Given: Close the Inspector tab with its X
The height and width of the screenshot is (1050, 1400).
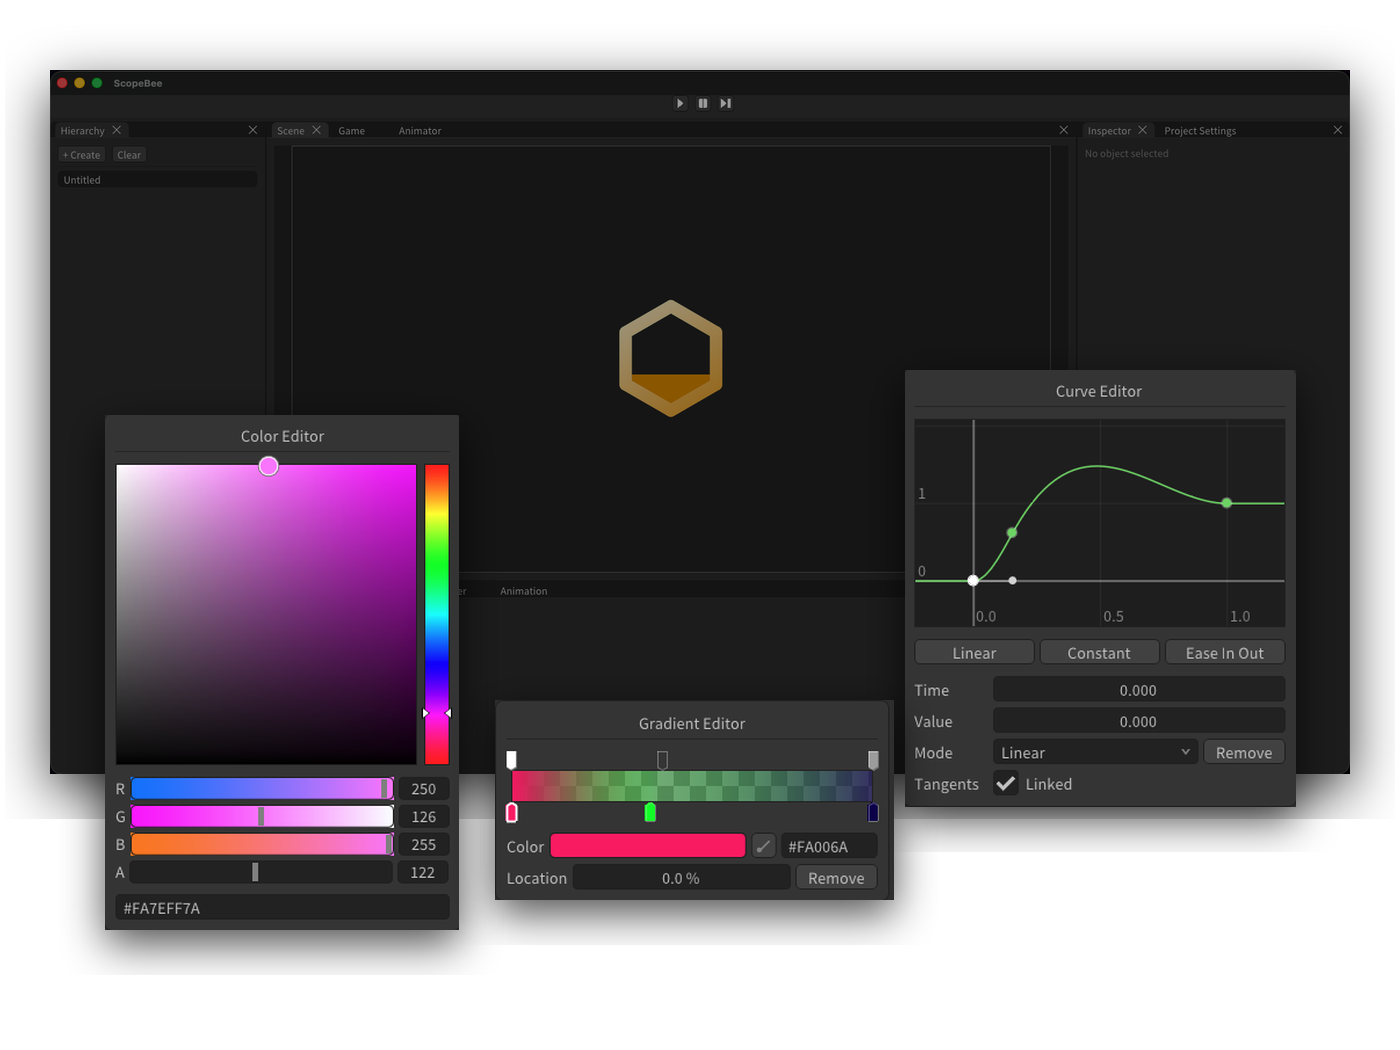Looking at the screenshot, I should pyautogui.click(x=1142, y=130).
